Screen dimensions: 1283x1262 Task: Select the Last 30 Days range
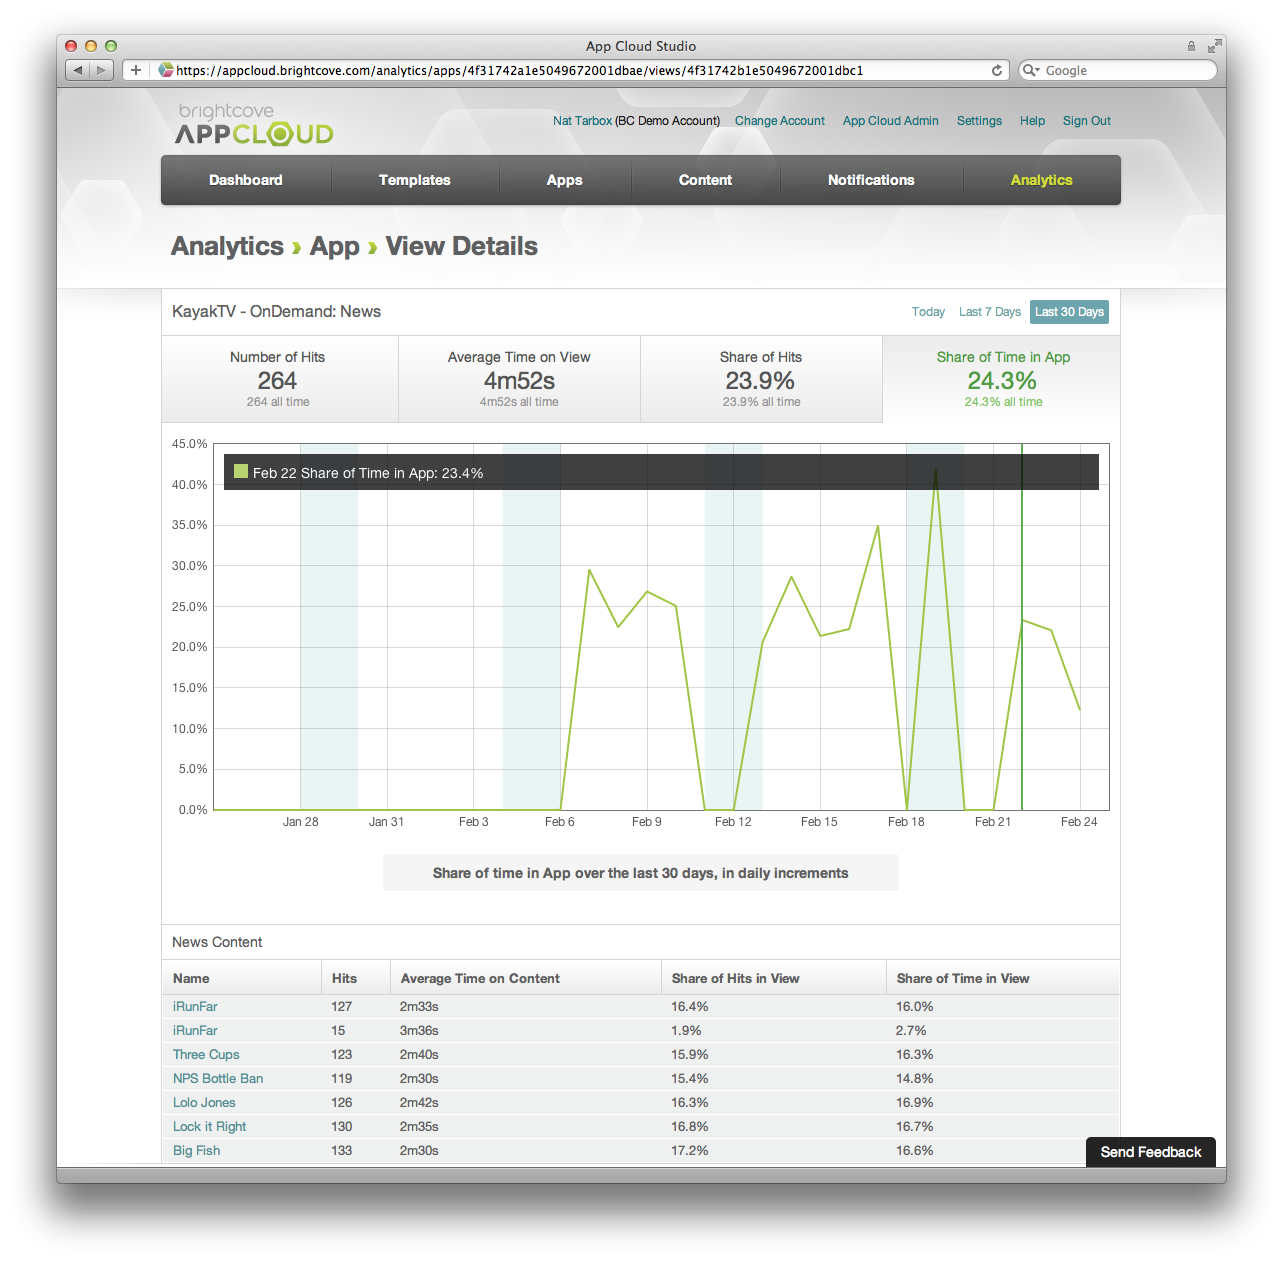coord(1069,312)
